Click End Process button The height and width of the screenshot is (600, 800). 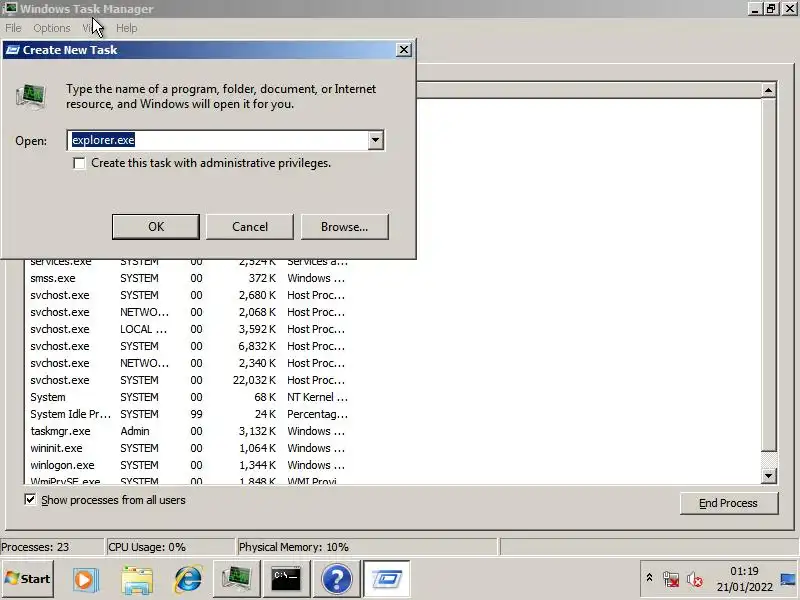729,503
